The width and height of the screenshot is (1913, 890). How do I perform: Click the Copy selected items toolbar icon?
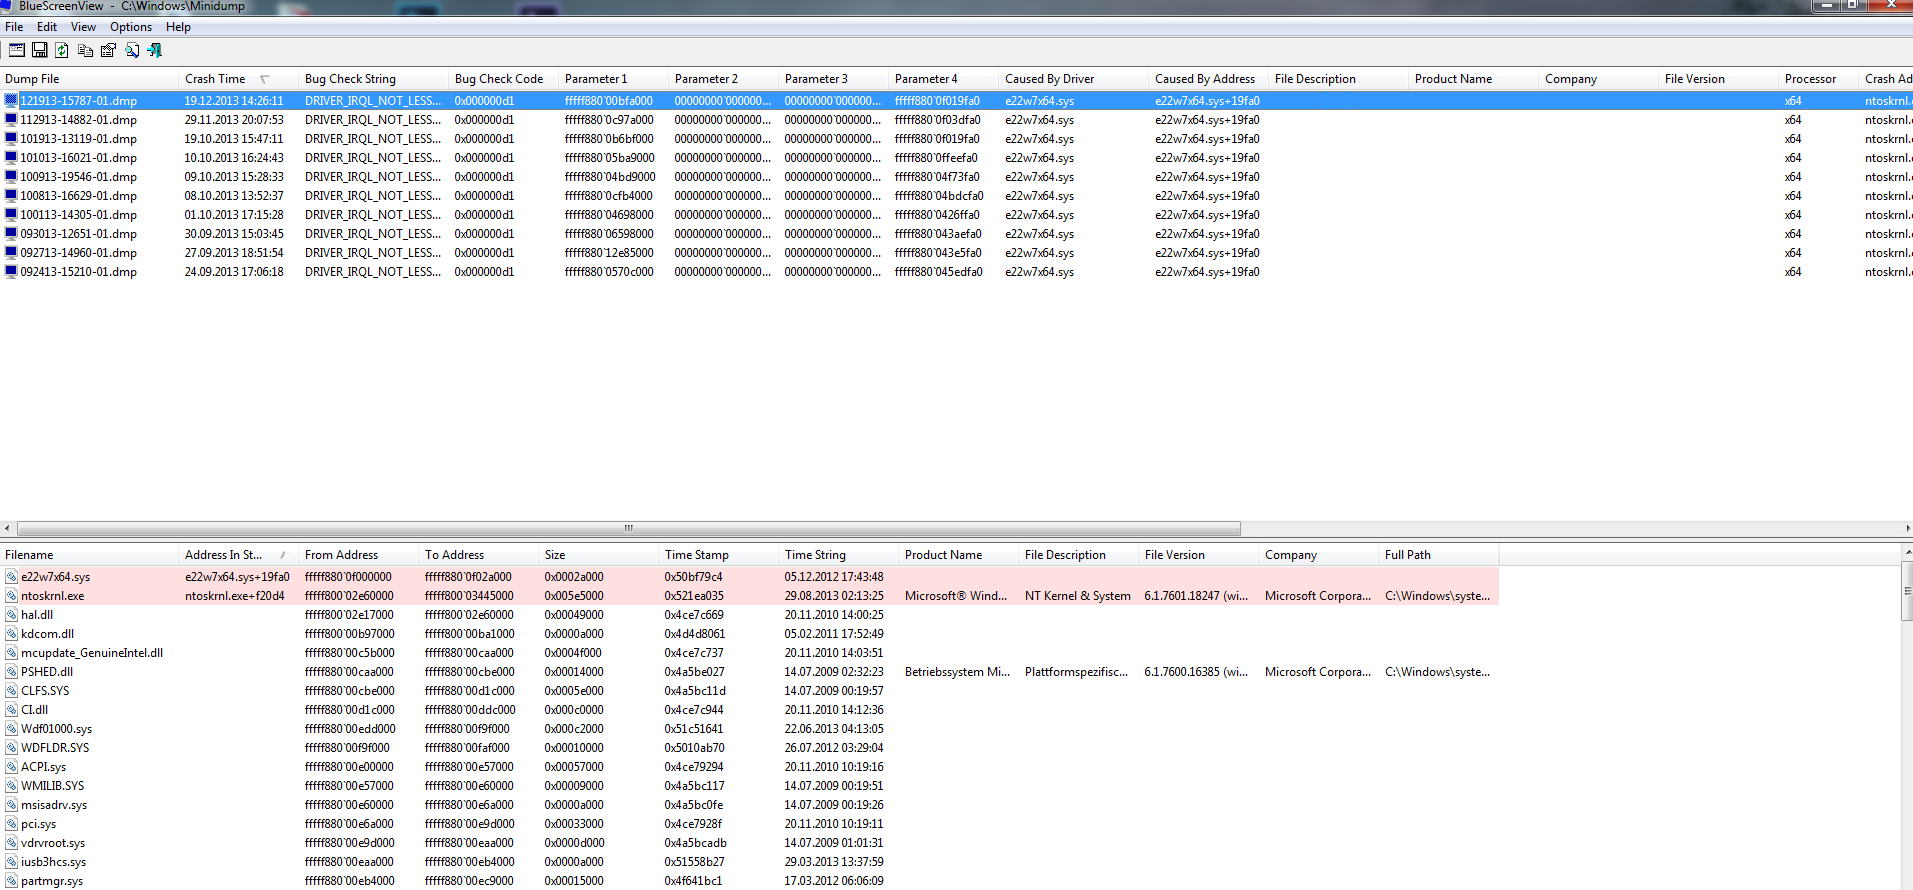click(x=85, y=50)
